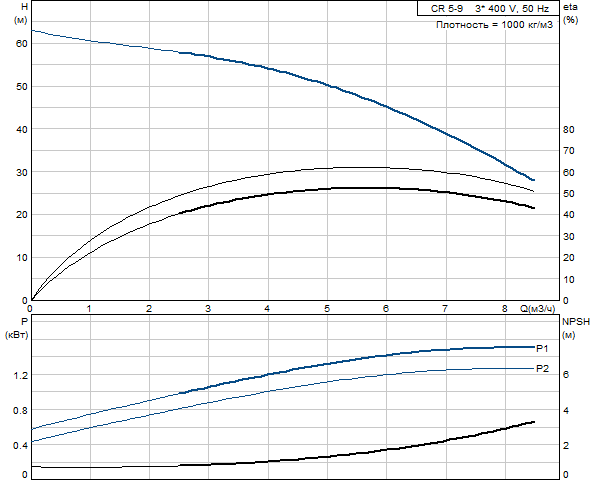This screenshot has width=592, height=480.
Task: Click the Q(м3/ч) flow axis label
Action: coord(538,309)
